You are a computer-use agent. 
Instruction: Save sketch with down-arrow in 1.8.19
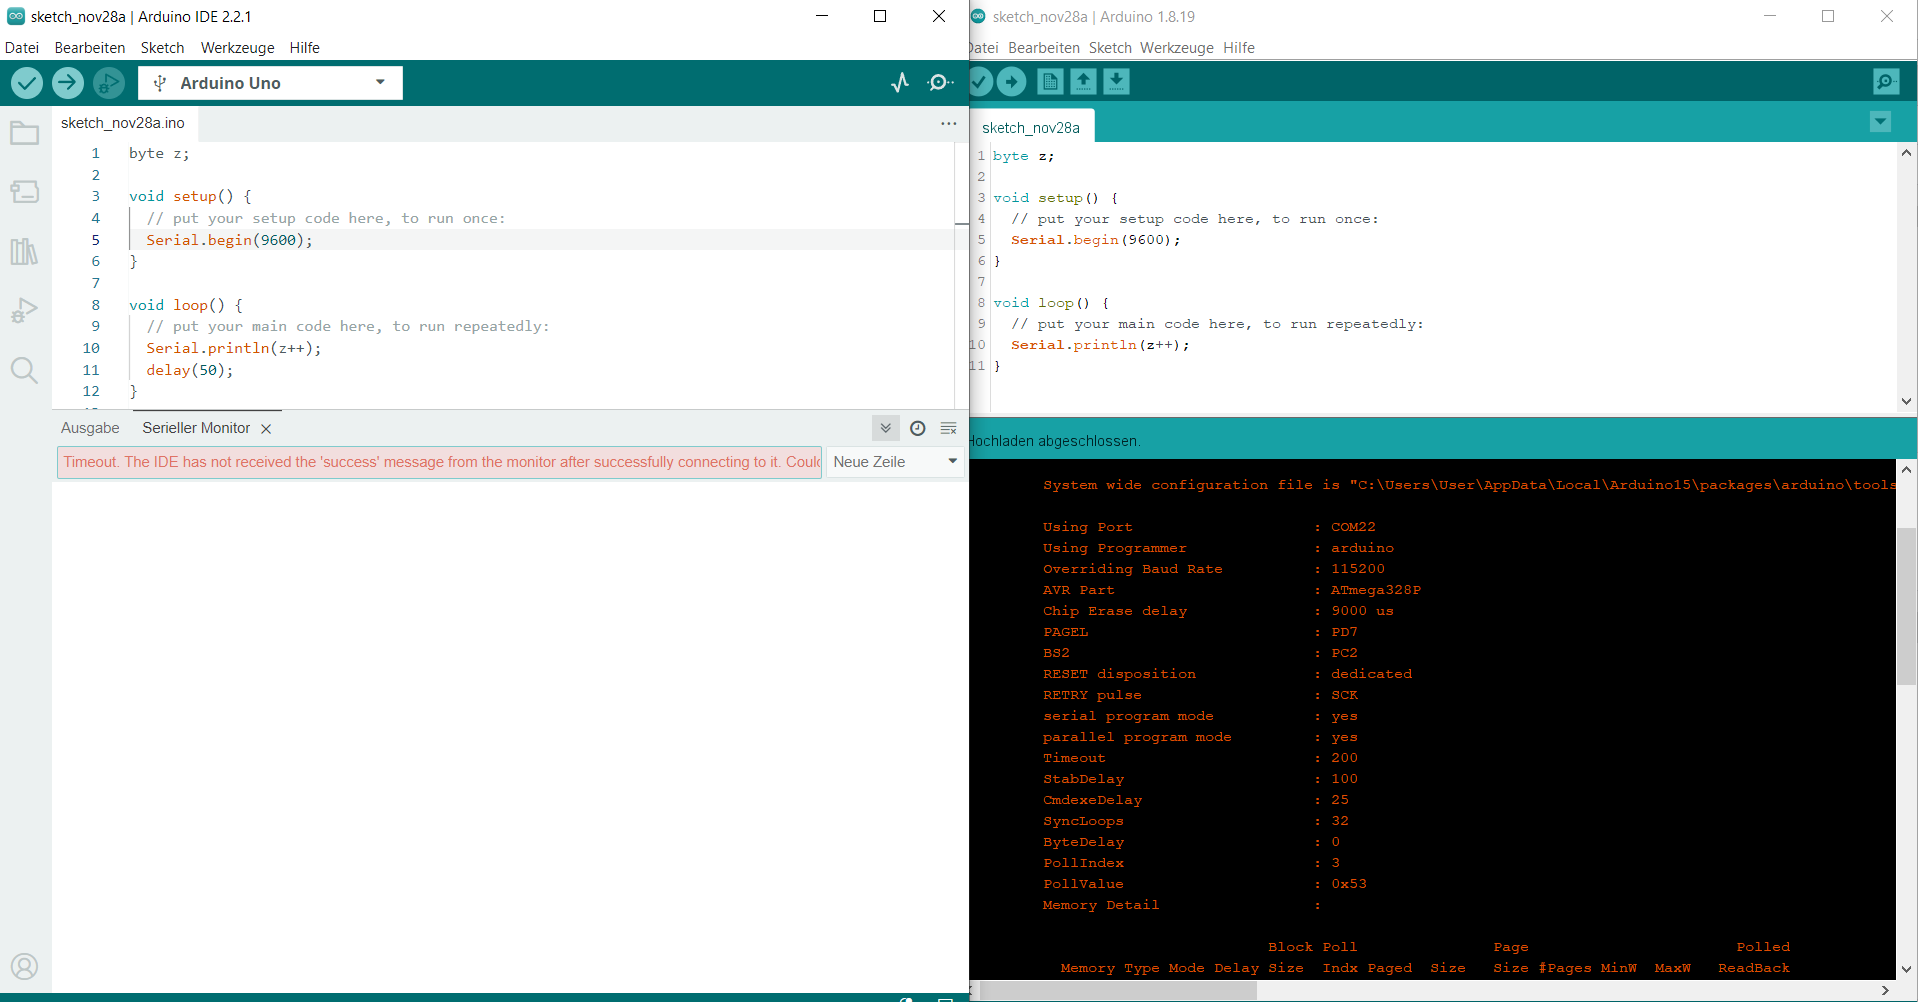point(1117,82)
